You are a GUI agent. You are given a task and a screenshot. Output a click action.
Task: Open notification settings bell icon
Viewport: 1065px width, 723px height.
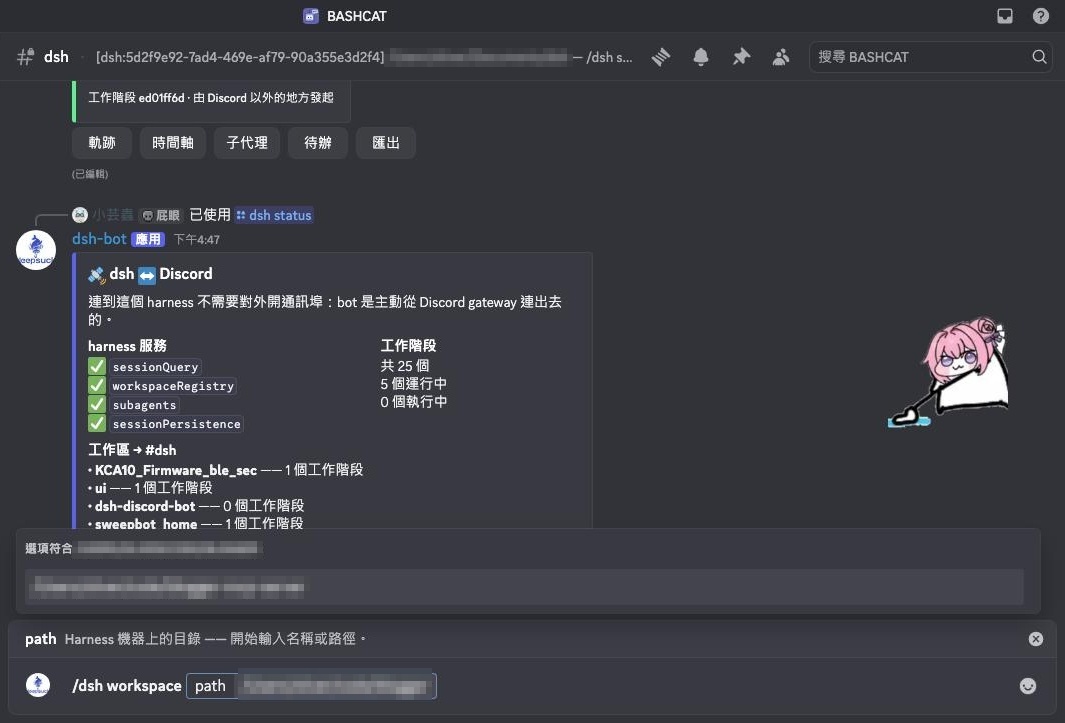[x=701, y=57]
